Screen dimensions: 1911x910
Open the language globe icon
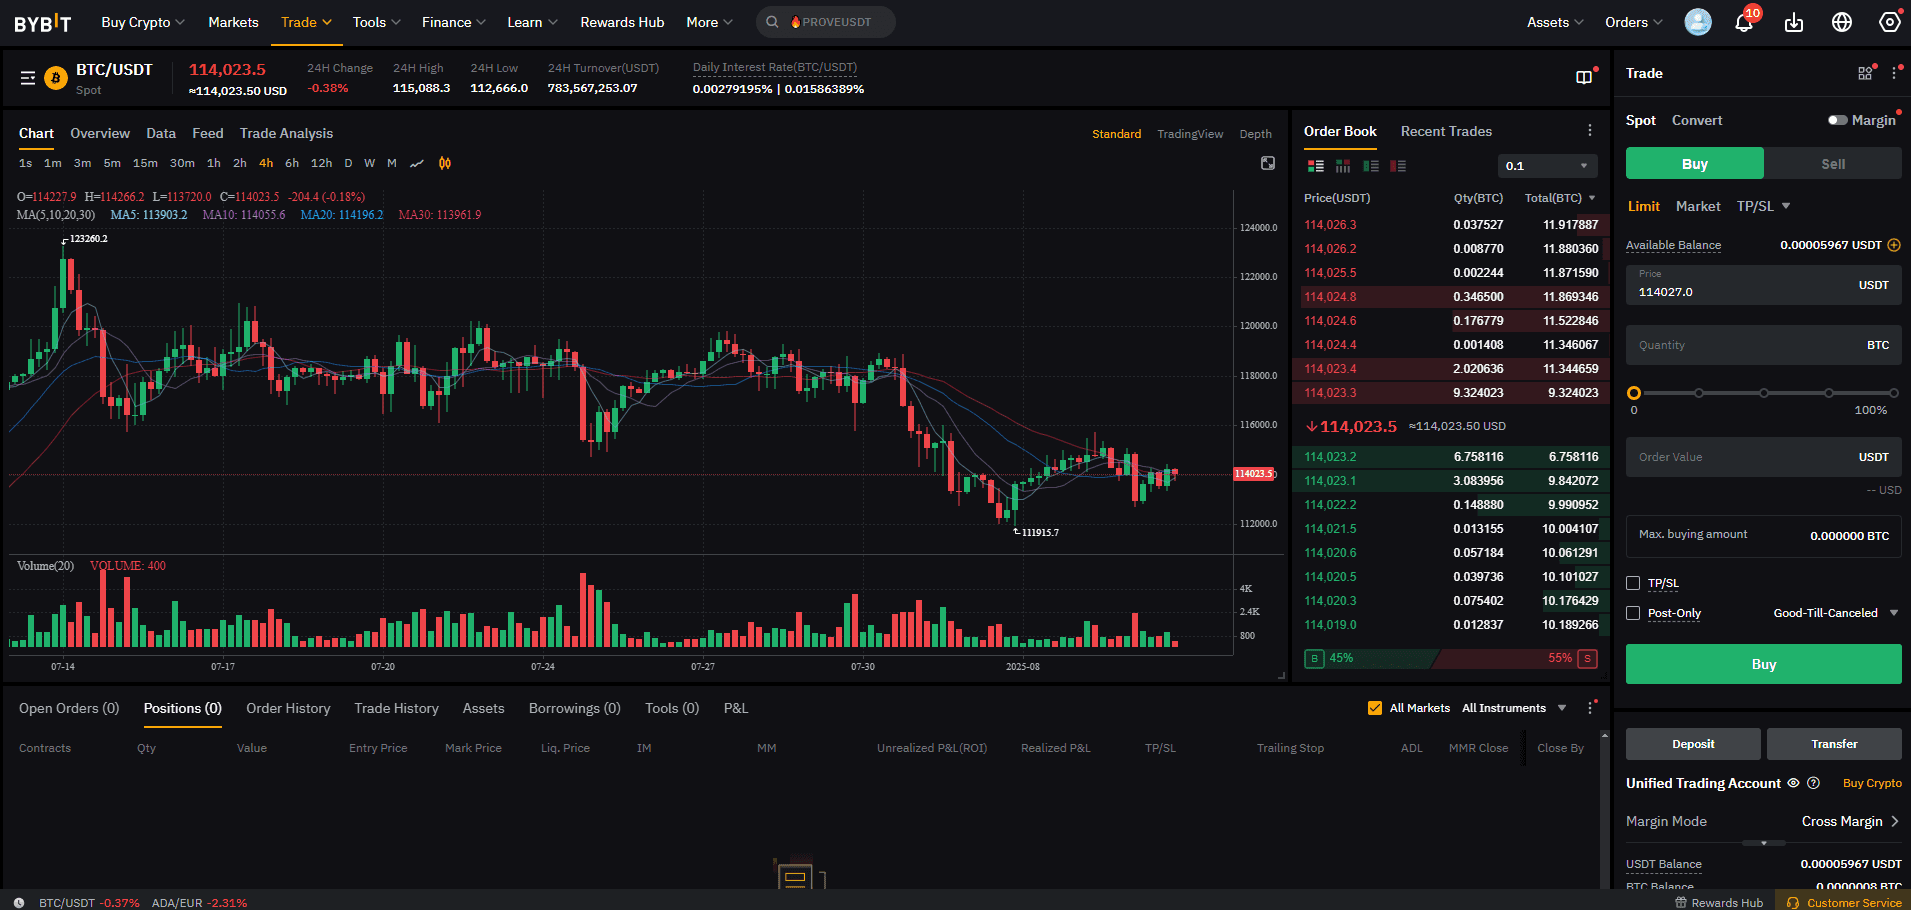[1842, 22]
